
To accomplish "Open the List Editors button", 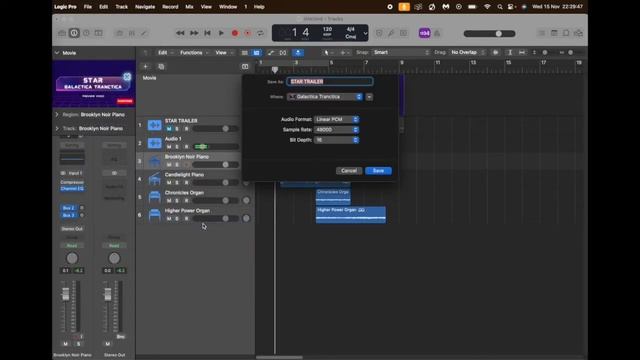I will click(542, 33).
